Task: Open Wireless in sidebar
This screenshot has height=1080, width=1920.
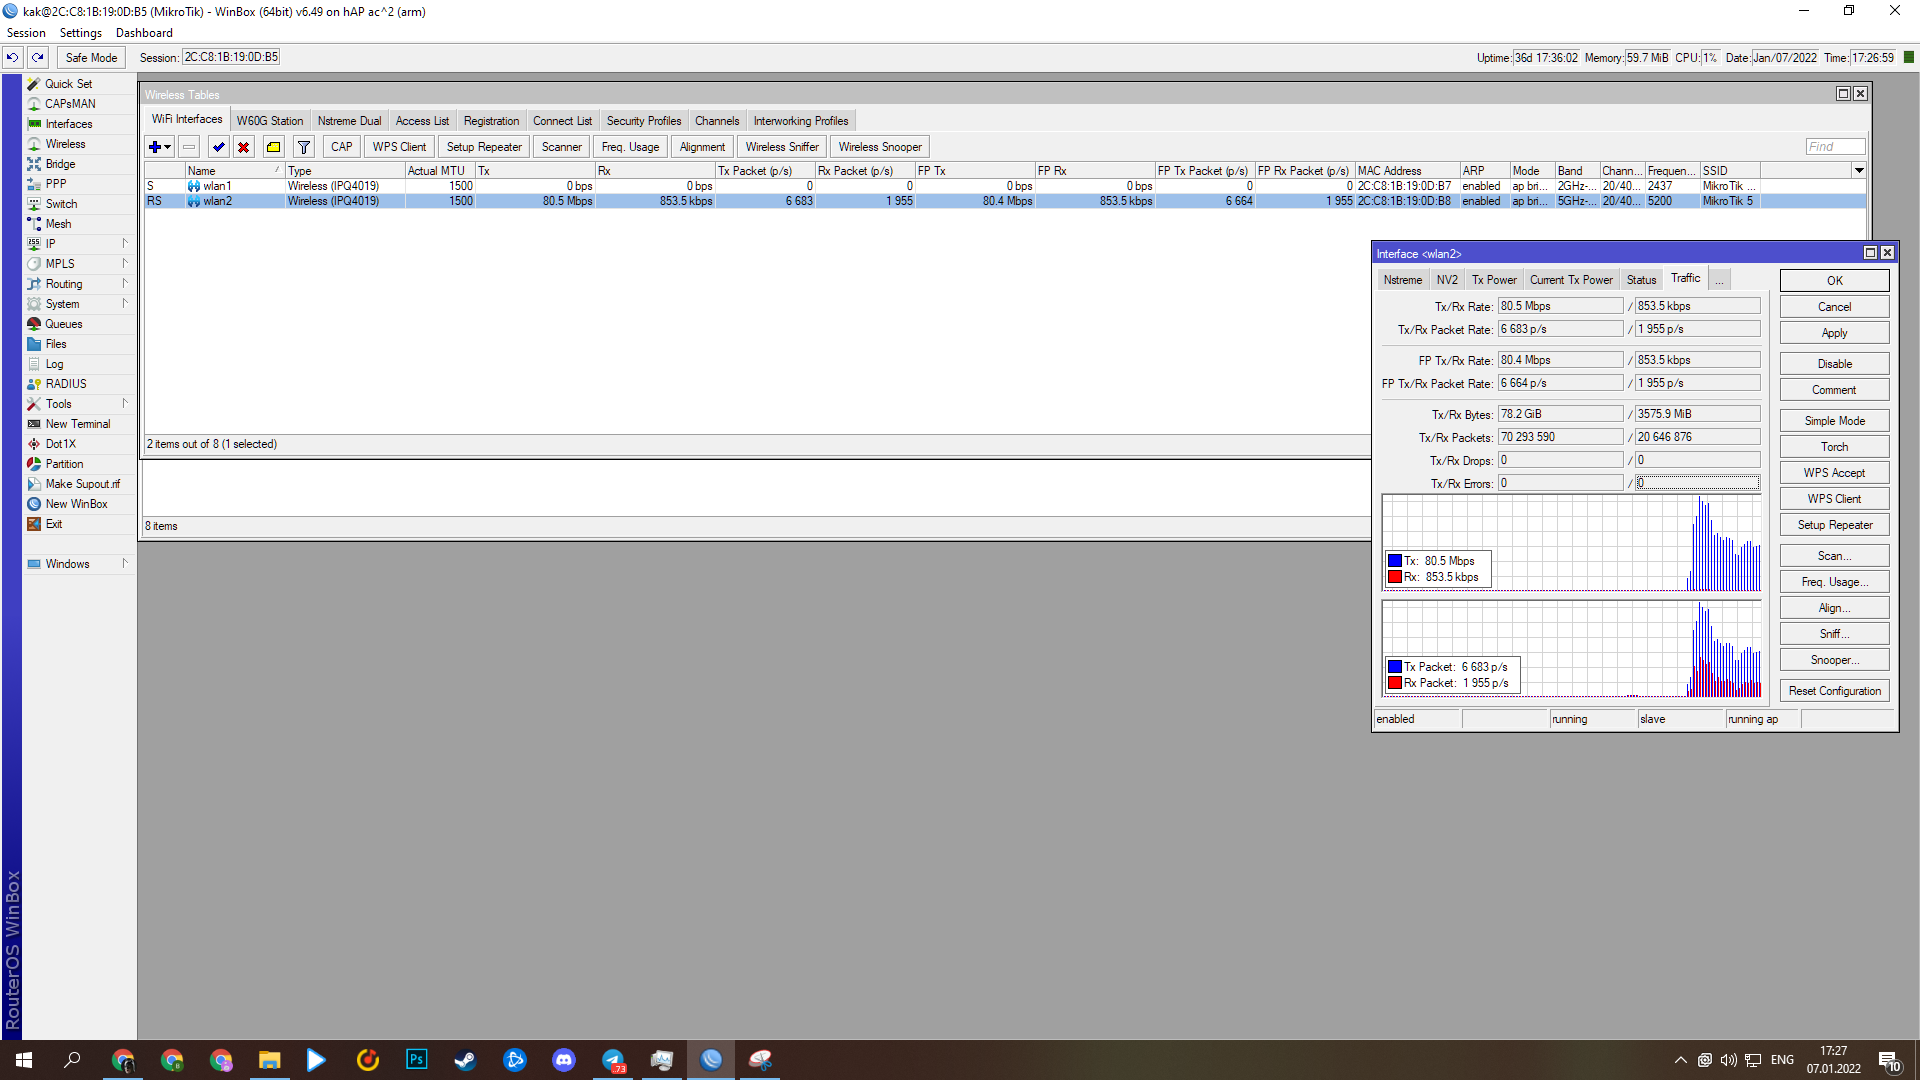Action: 65,144
